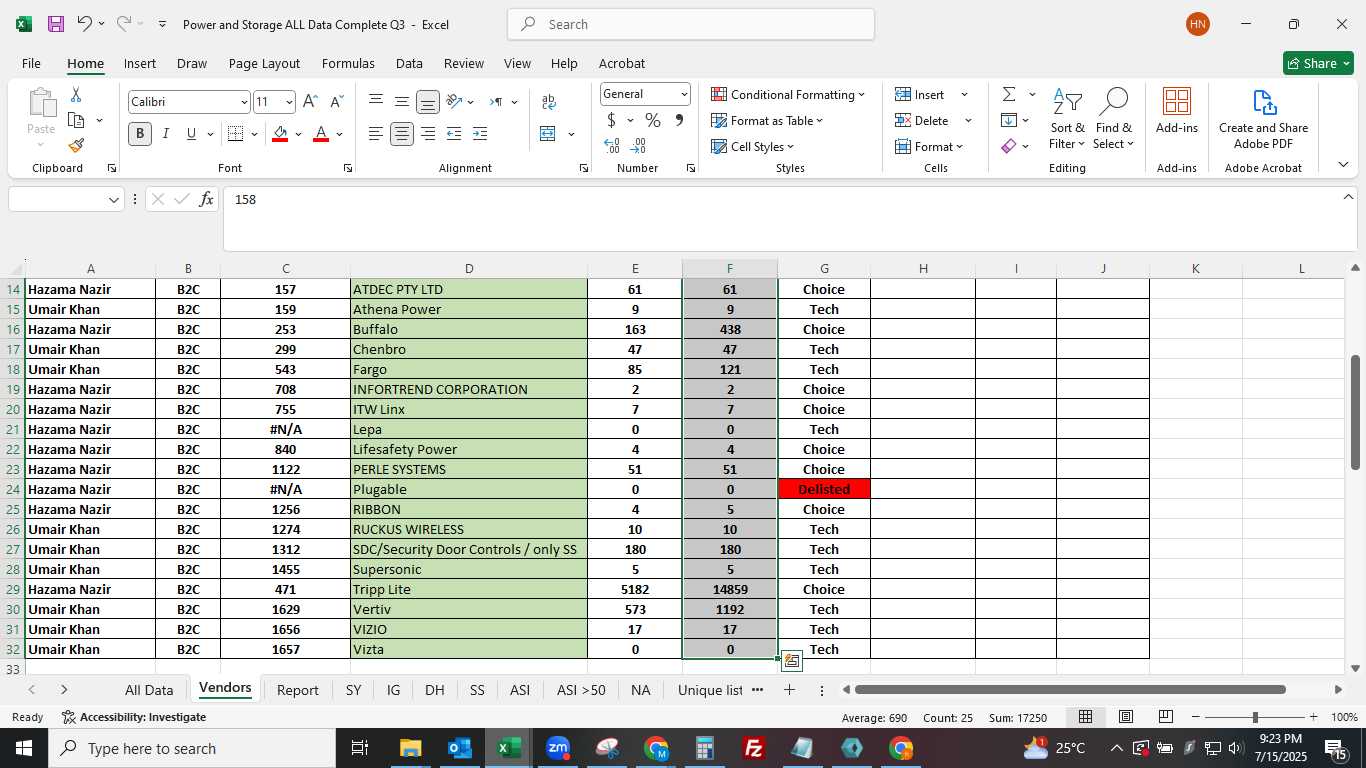Click the Cut scissors icon
This screenshot has height=768, width=1366.
coord(76,94)
